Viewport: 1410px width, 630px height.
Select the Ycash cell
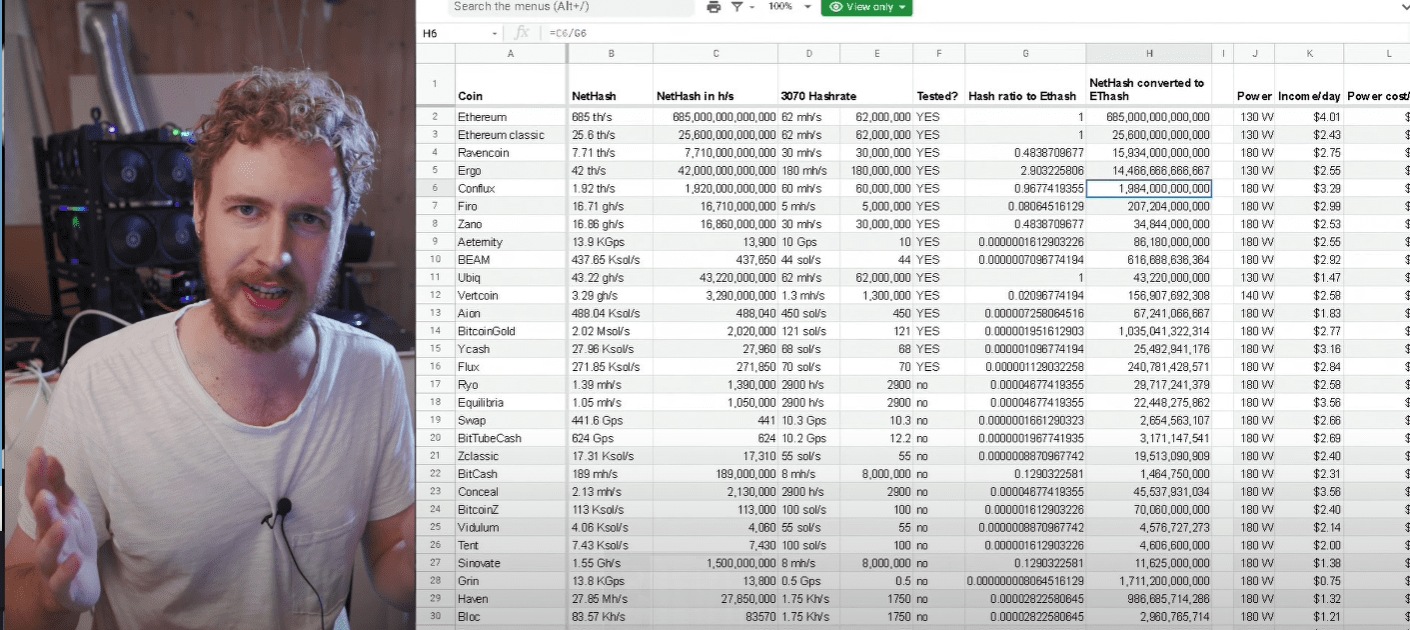coord(511,349)
